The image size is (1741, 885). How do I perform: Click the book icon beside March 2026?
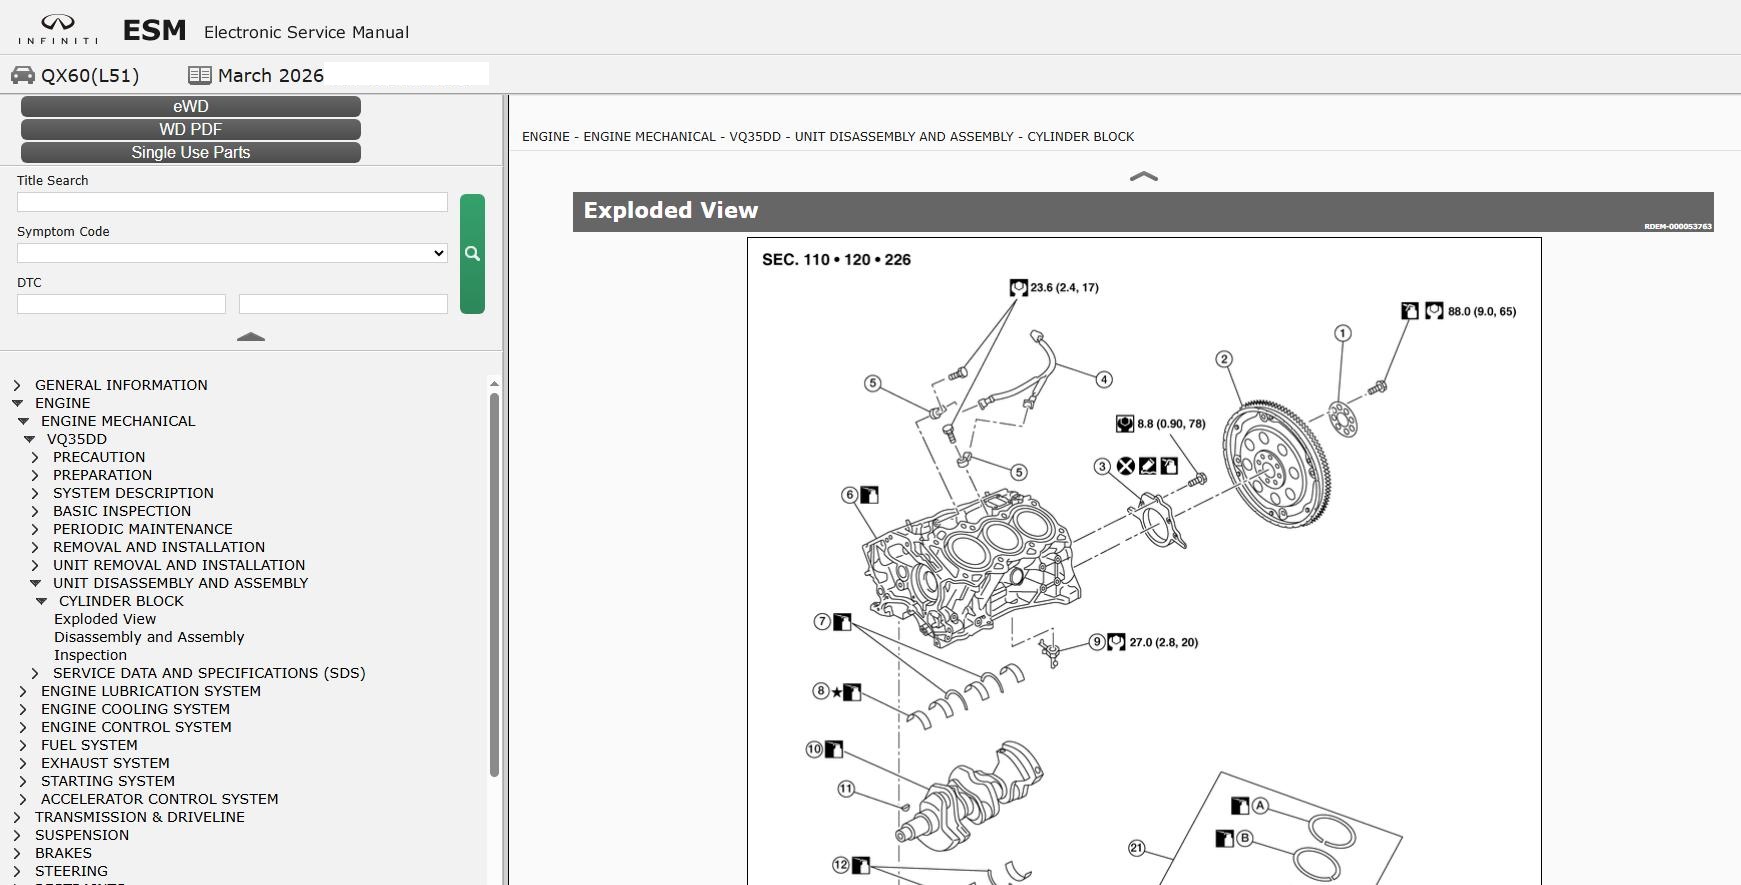(200, 75)
